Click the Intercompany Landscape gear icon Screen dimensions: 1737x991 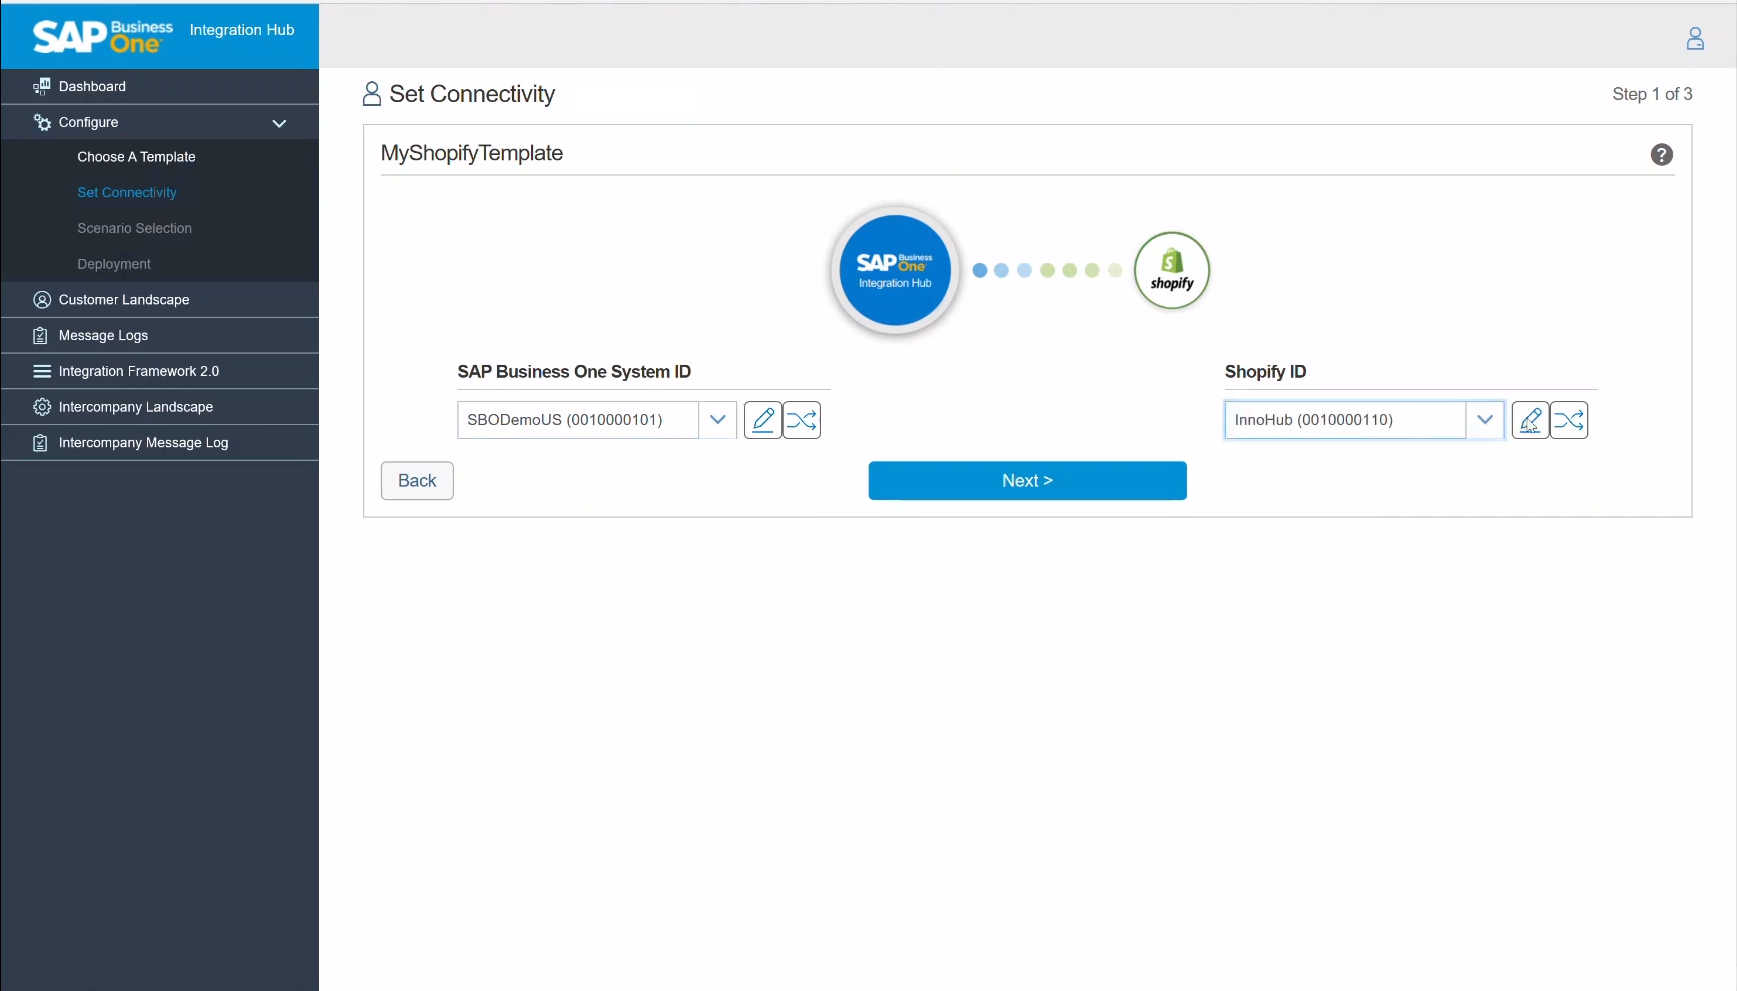coord(42,407)
